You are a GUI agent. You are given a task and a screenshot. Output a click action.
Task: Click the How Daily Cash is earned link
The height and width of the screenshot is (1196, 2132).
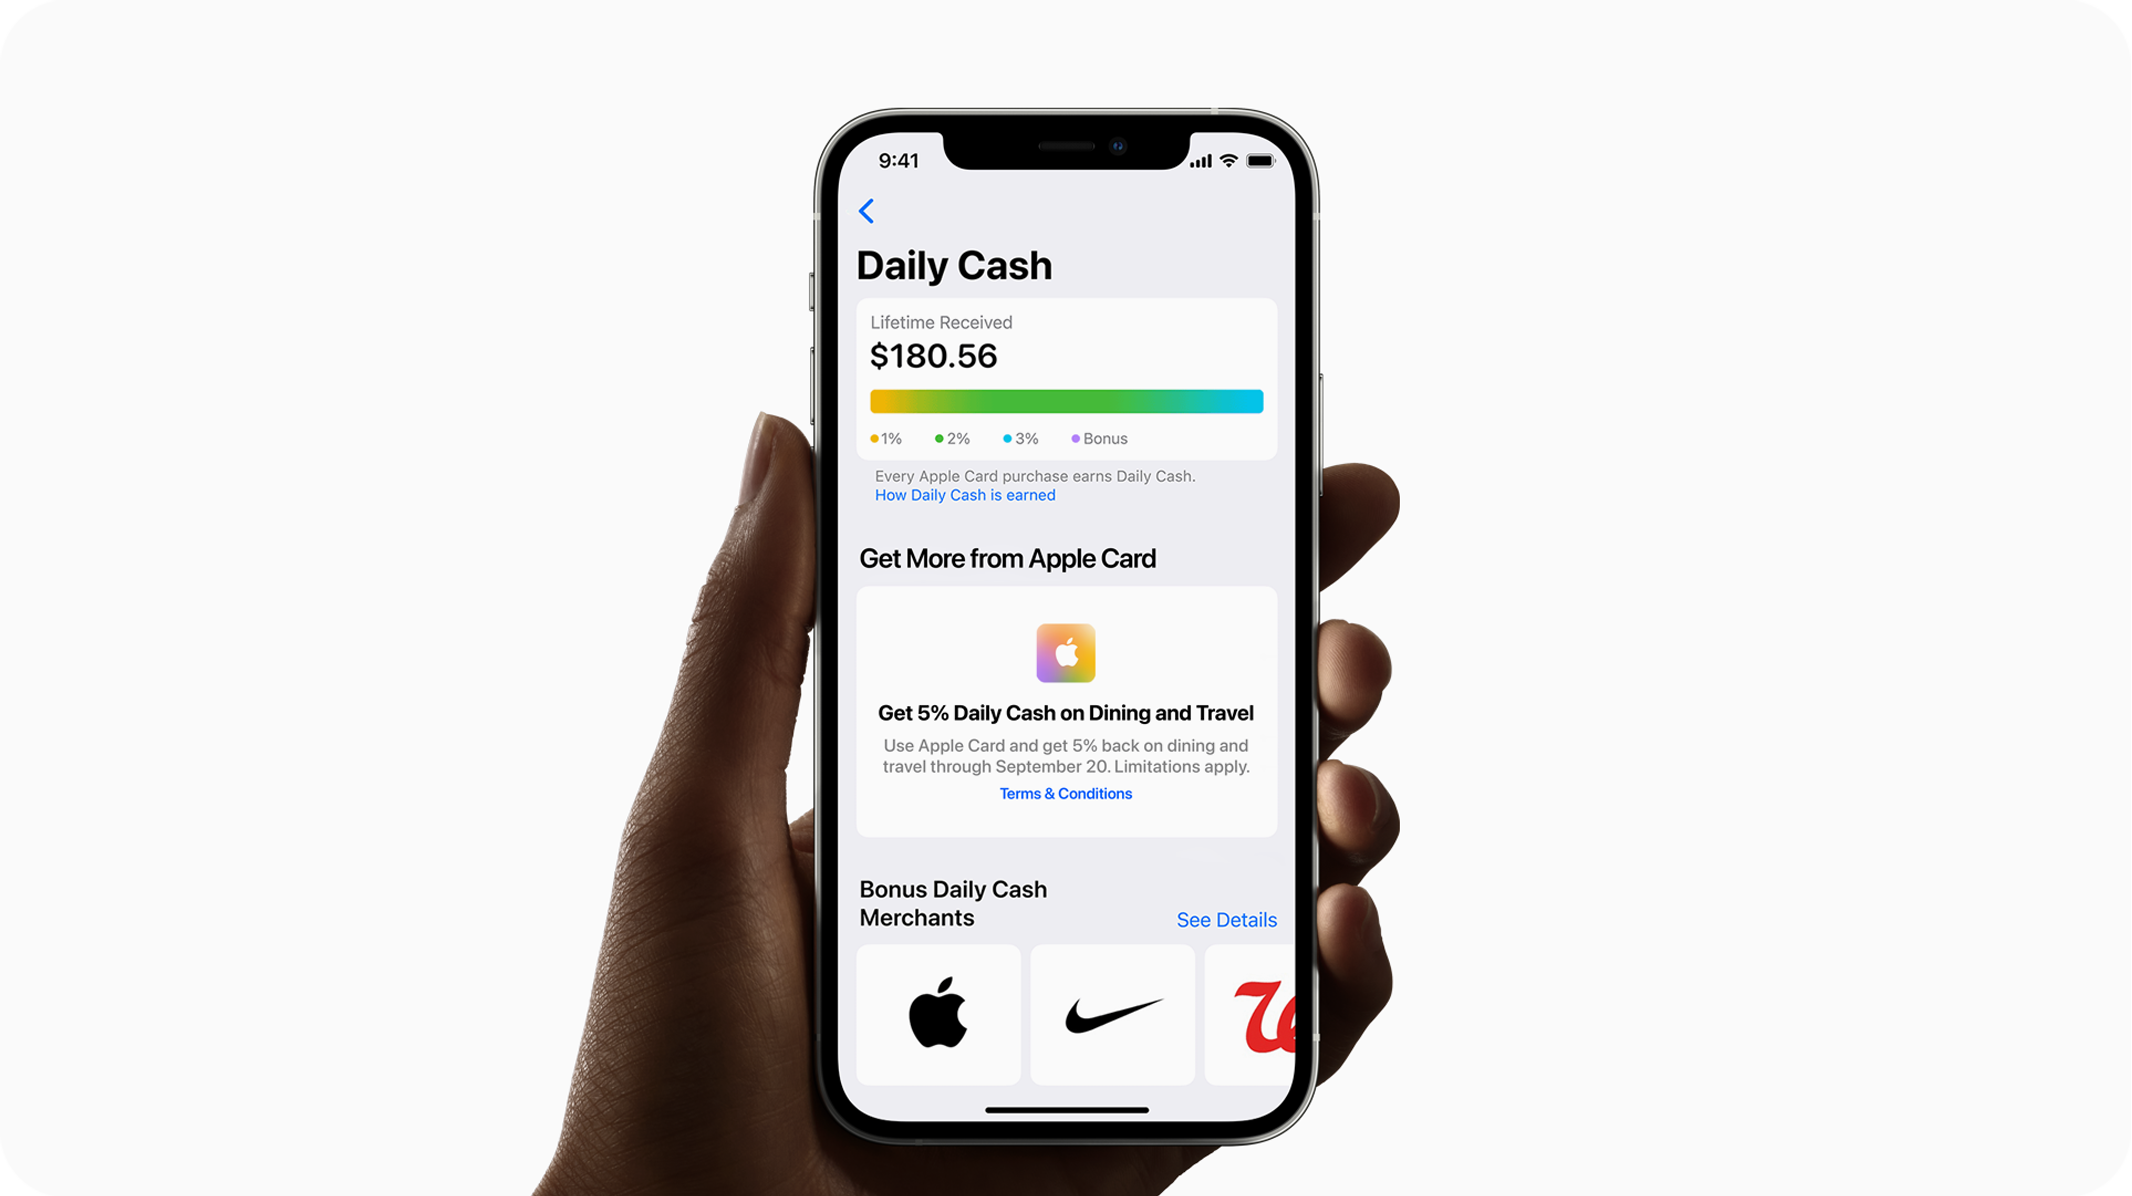[x=964, y=495]
